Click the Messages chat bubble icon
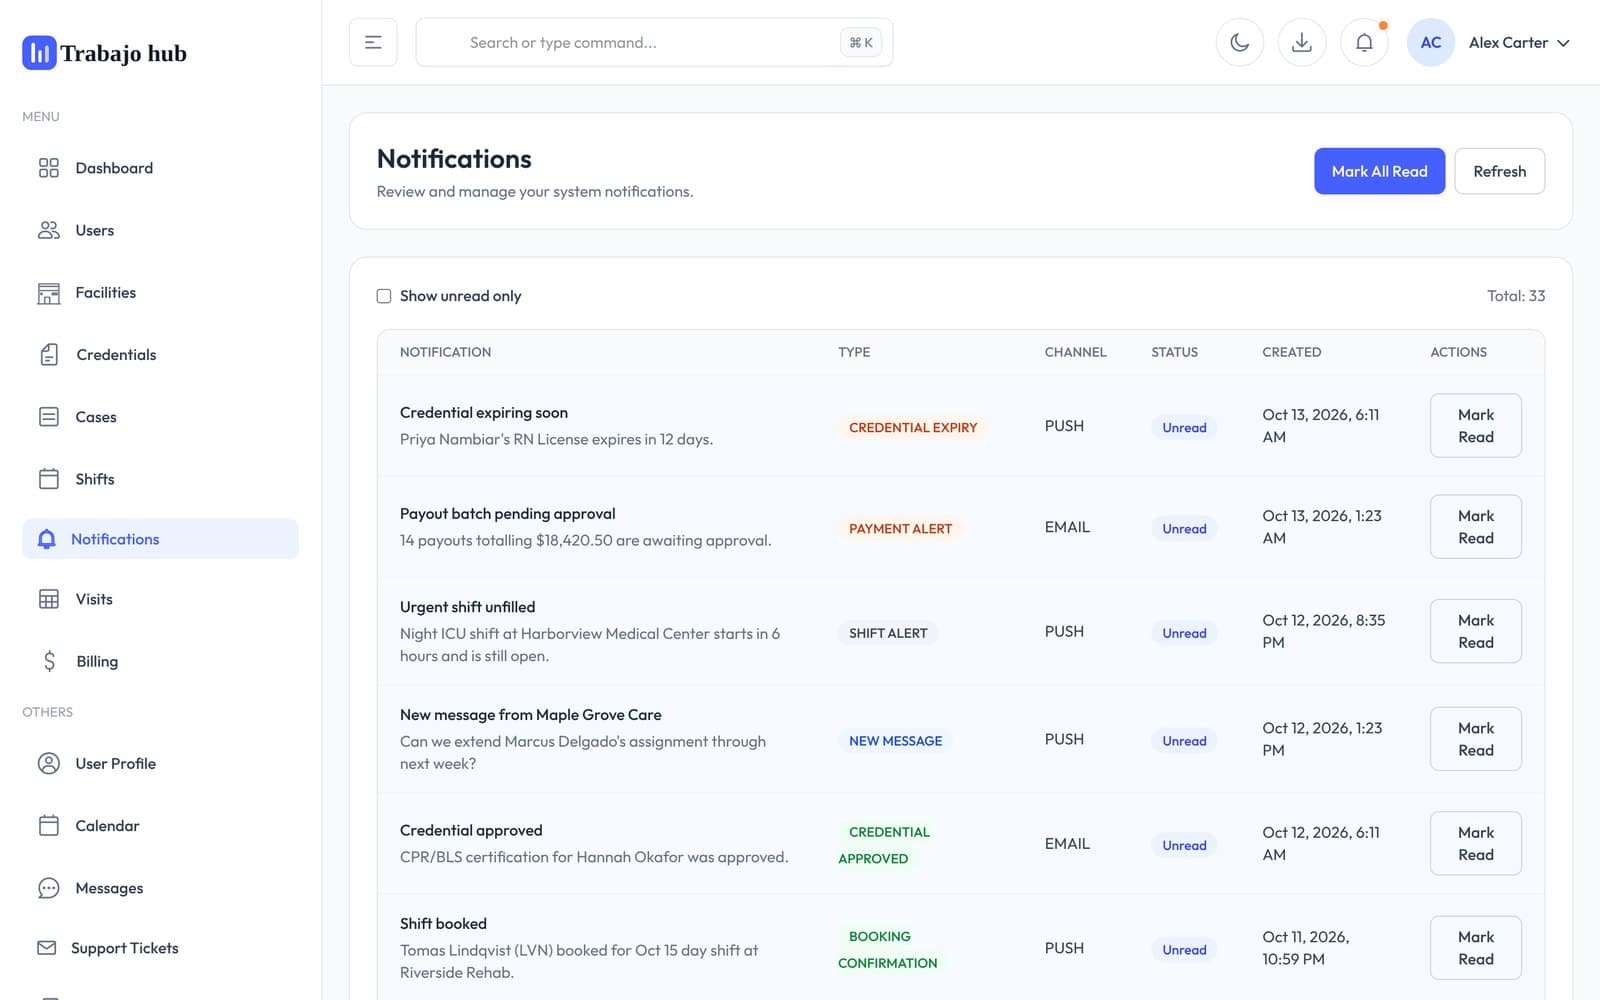 tap(48, 888)
